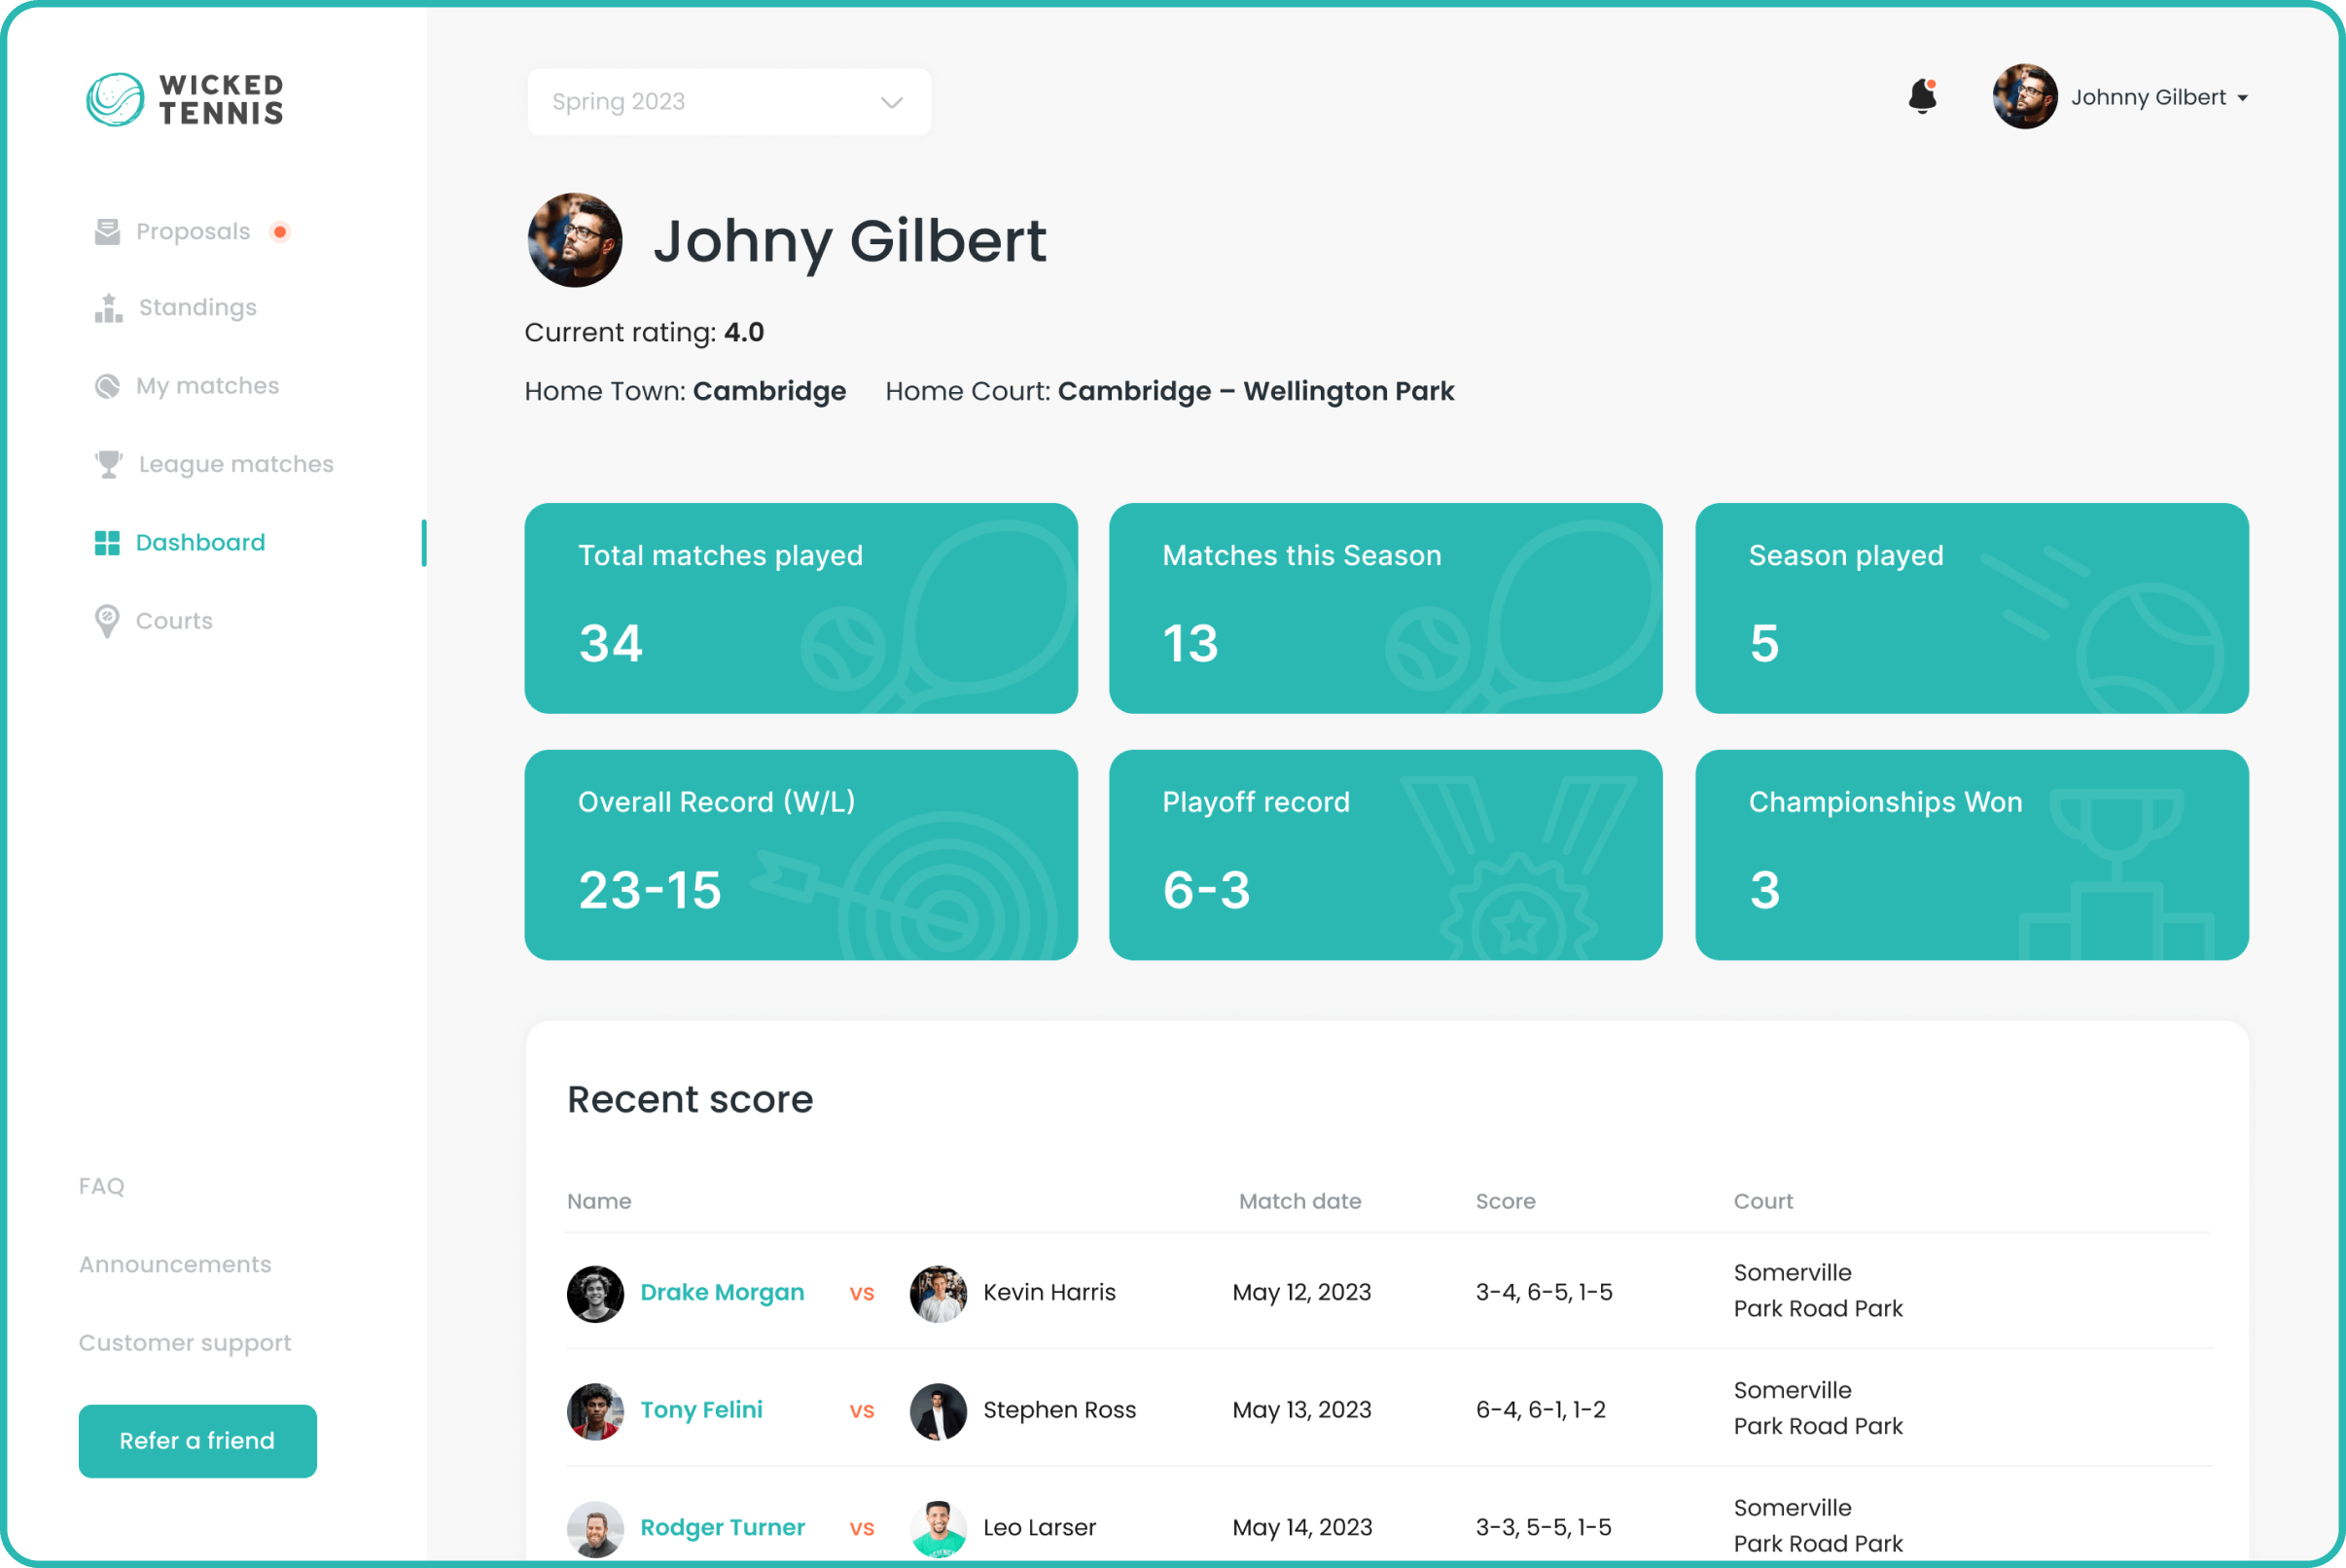Open Drake Morgan's player link
Screen dimensions: 2346x1568
(721, 1292)
